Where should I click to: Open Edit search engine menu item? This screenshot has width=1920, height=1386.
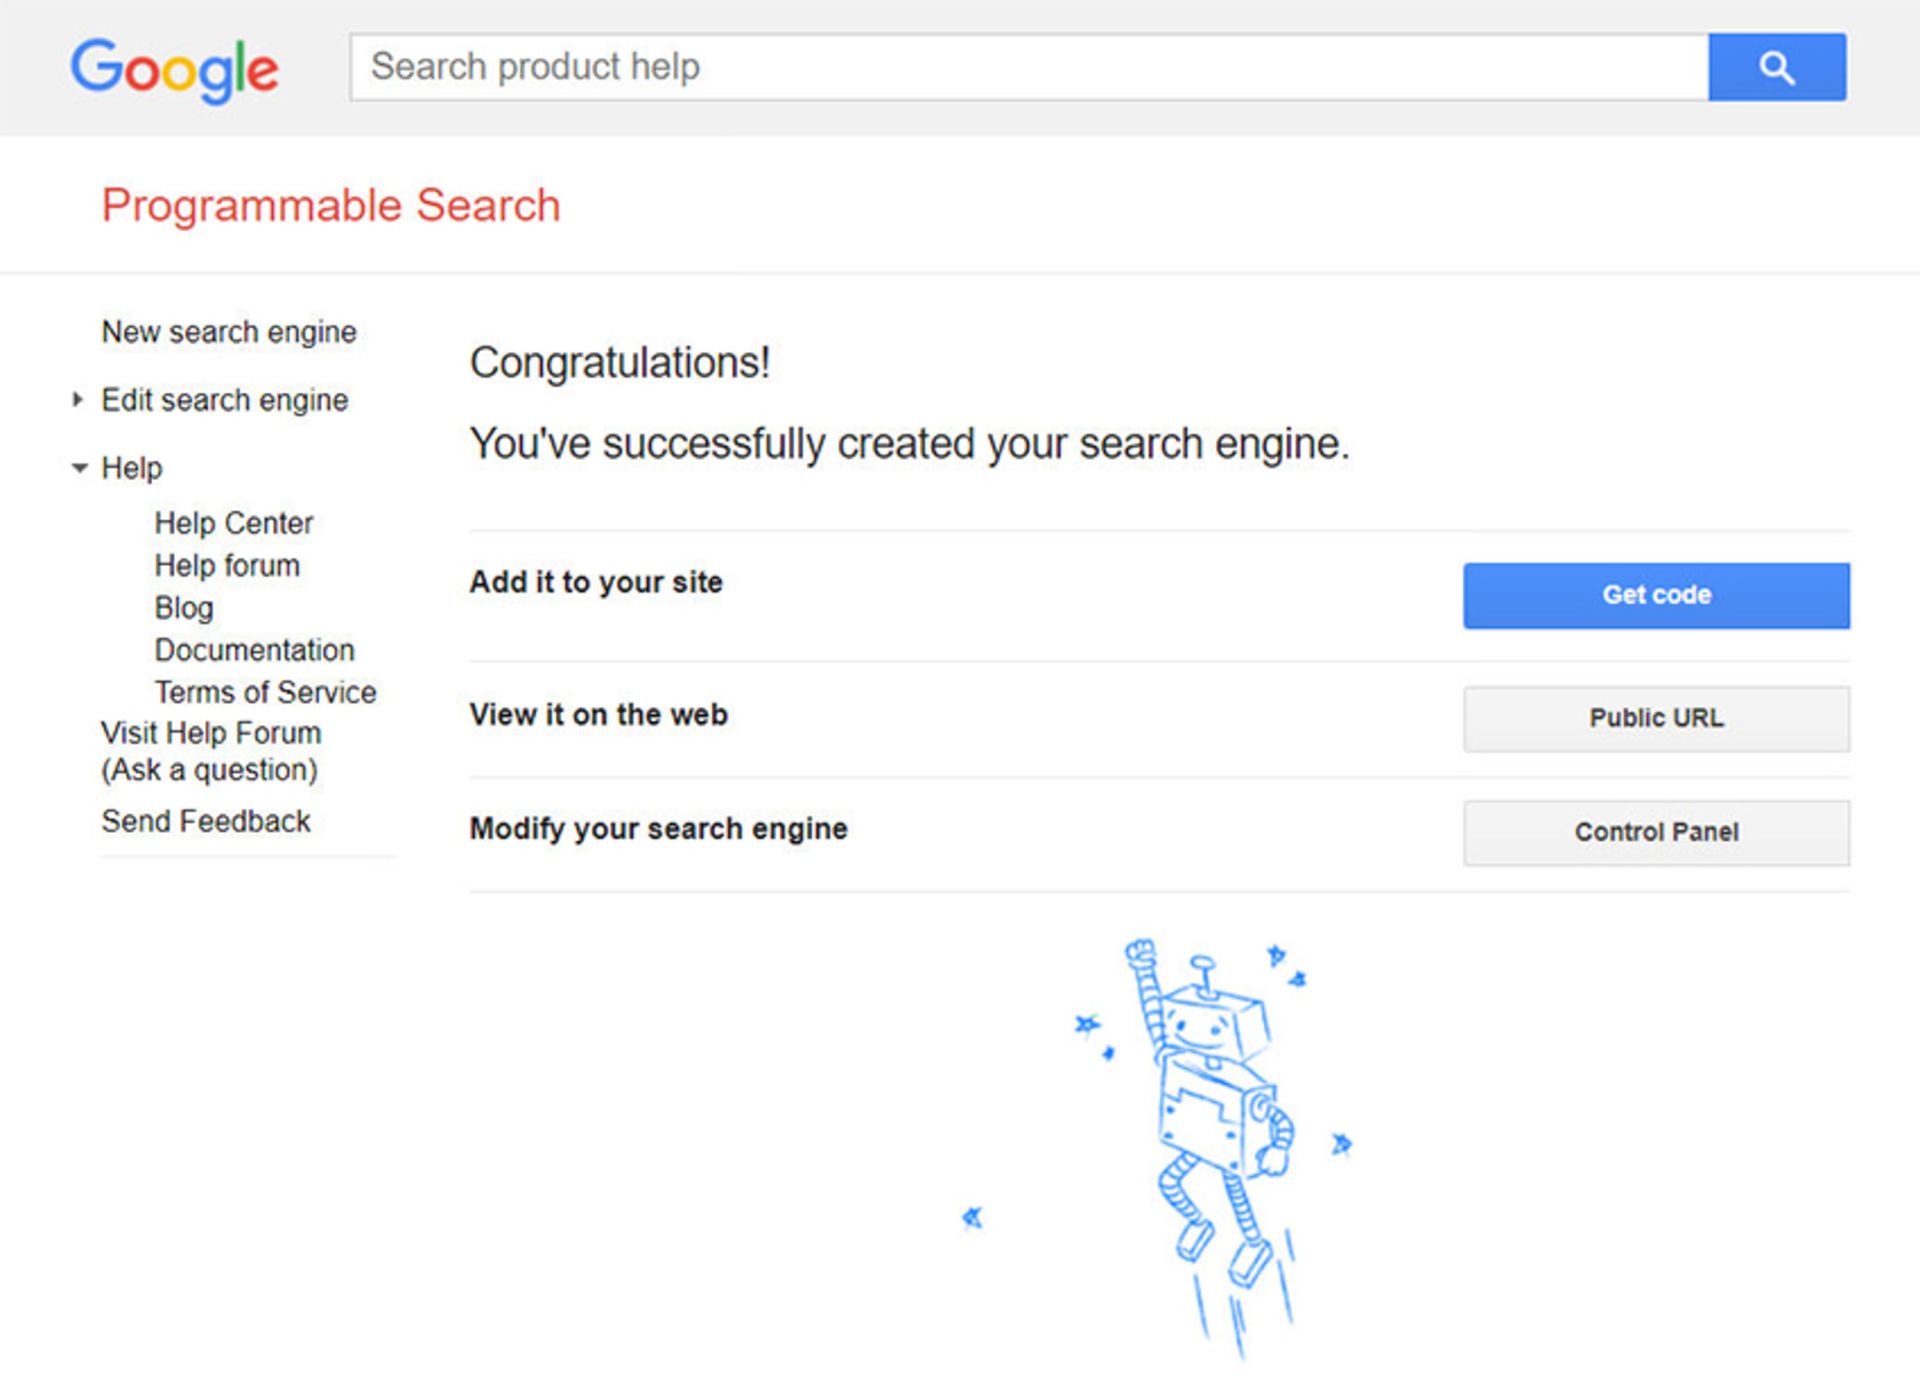click(x=225, y=400)
